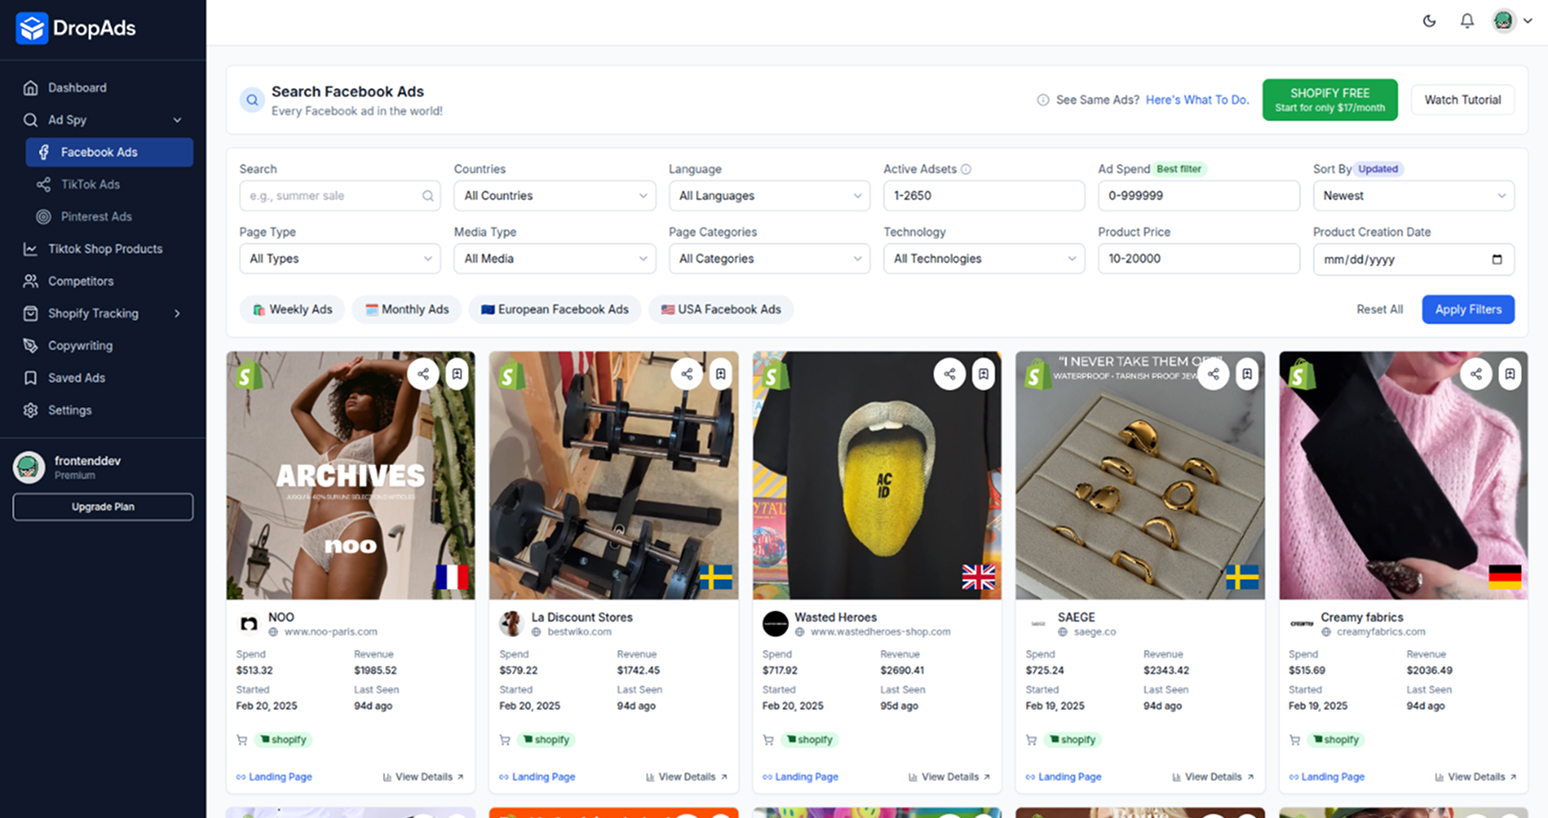Viewport: 1548px width, 818px height.
Task: Click Active Adsets range field
Action: pos(984,196)
